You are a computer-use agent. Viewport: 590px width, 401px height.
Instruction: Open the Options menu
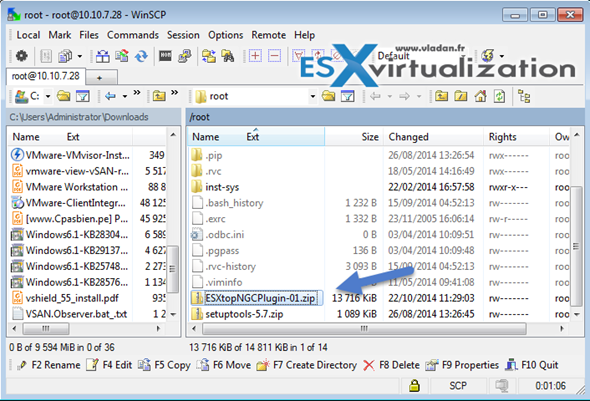coord(226,35)
